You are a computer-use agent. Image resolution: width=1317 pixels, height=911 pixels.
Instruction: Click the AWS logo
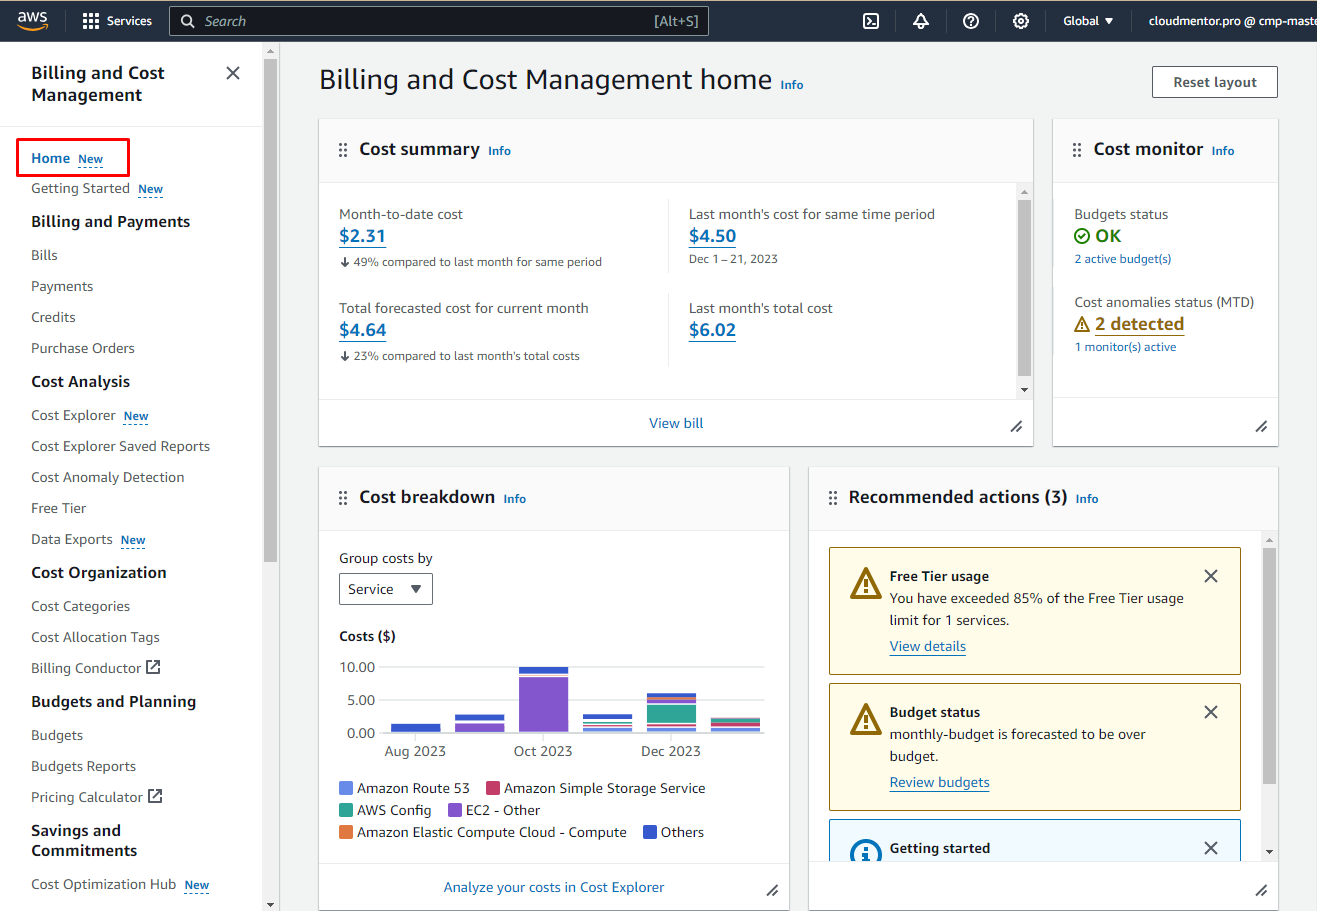point(33,21)
